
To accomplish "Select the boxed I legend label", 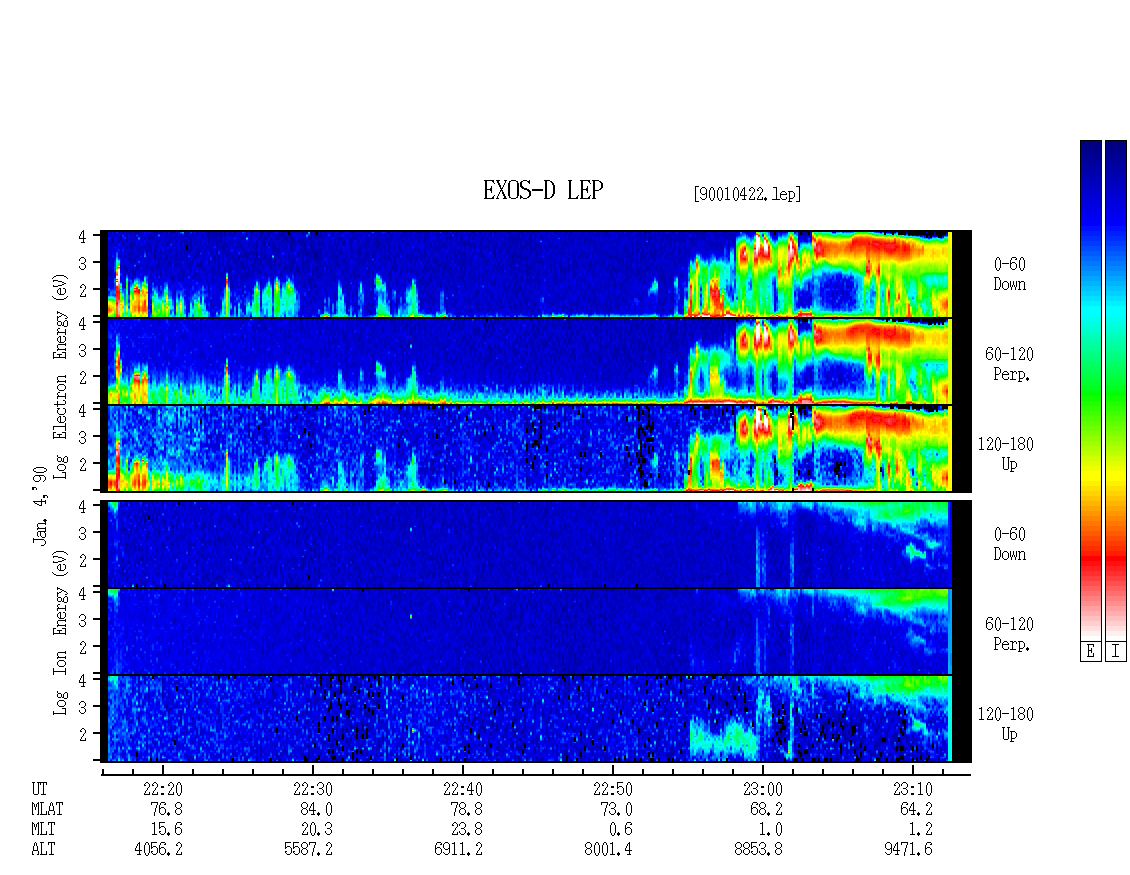I will [x=1116, y=652].
